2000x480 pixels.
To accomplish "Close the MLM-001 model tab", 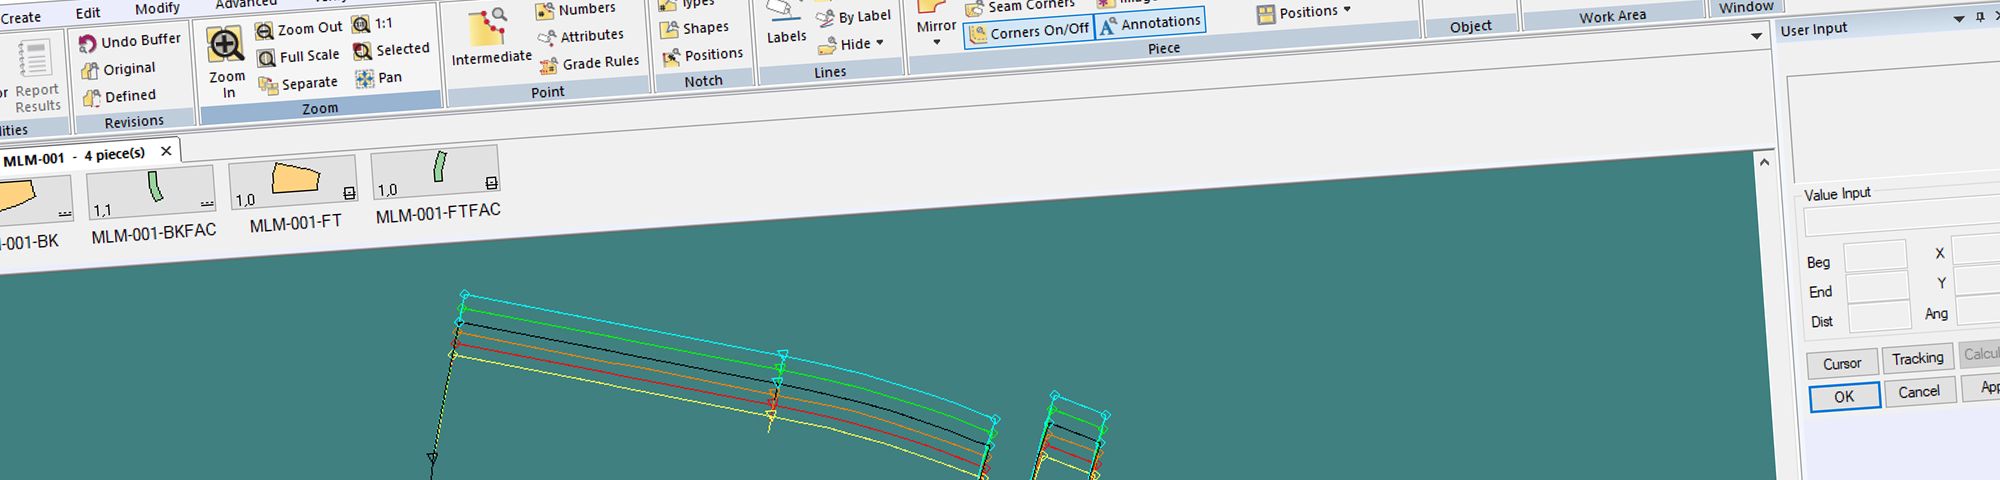I will (166, 151).
